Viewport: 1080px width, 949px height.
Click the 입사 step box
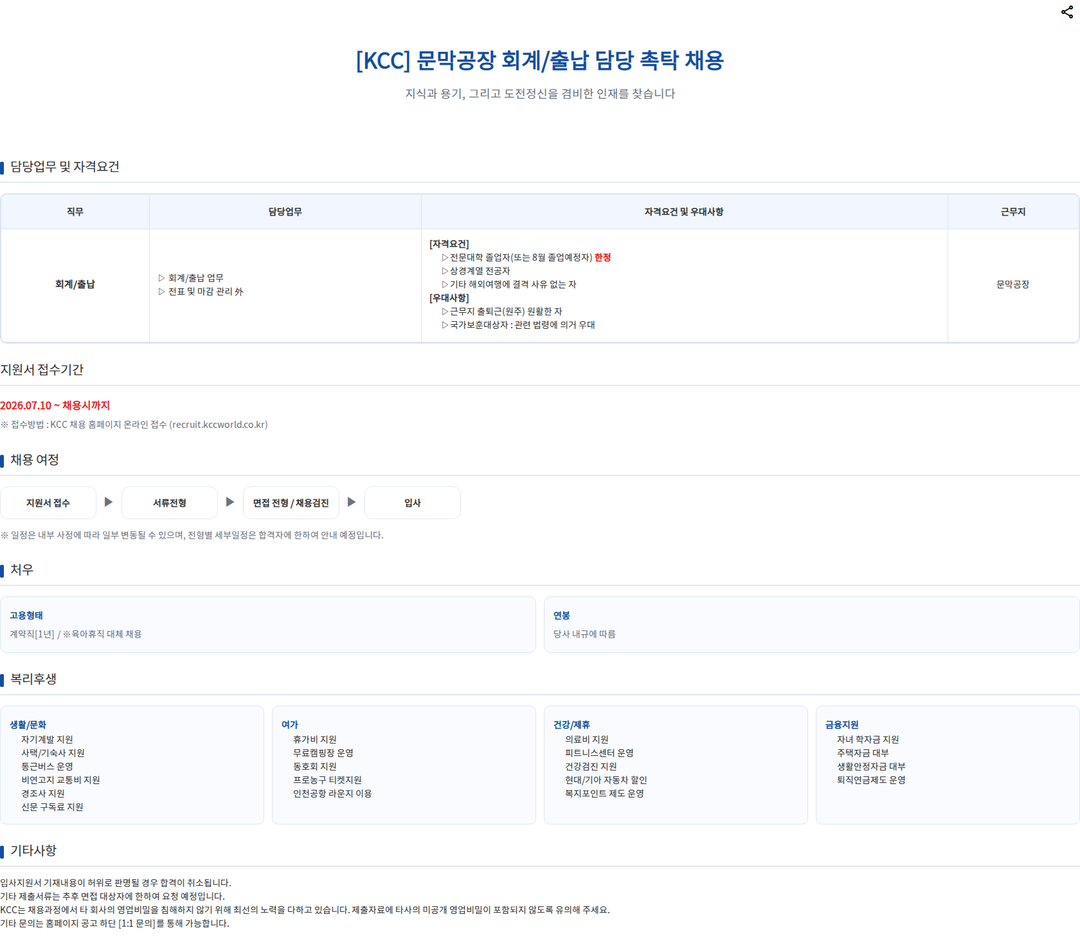413,503
